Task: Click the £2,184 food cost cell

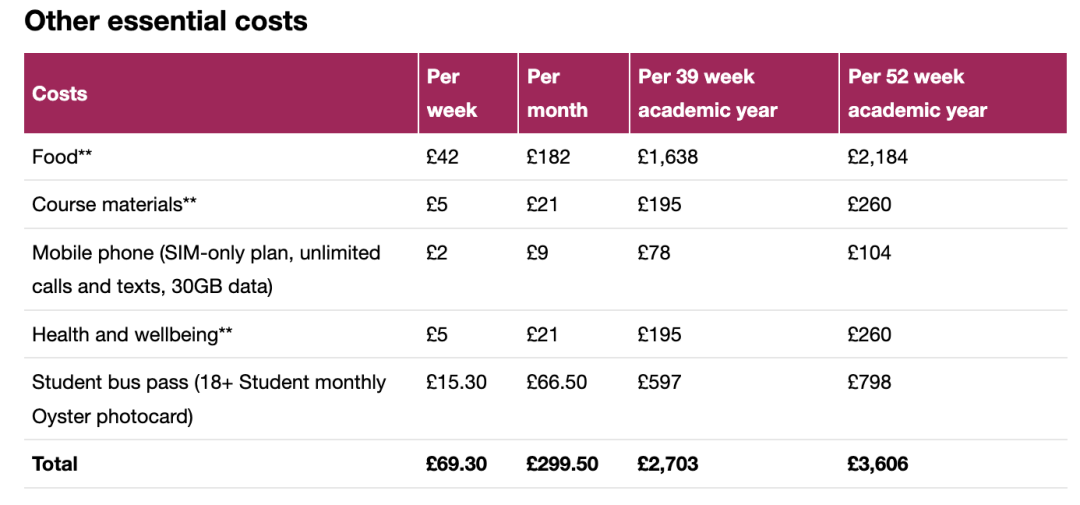Action: [x=878, y=157]
